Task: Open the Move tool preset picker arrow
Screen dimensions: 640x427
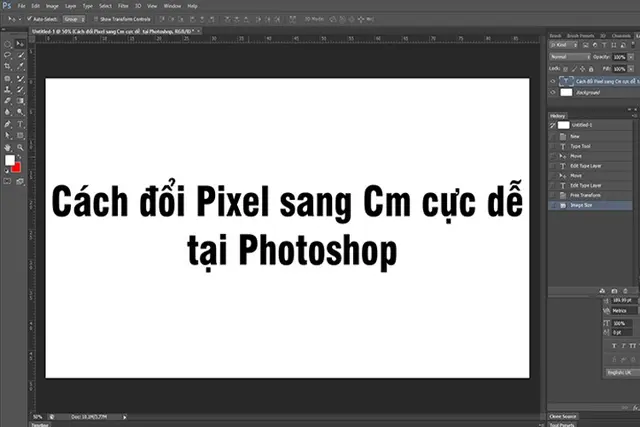Action: click(20, 19)
